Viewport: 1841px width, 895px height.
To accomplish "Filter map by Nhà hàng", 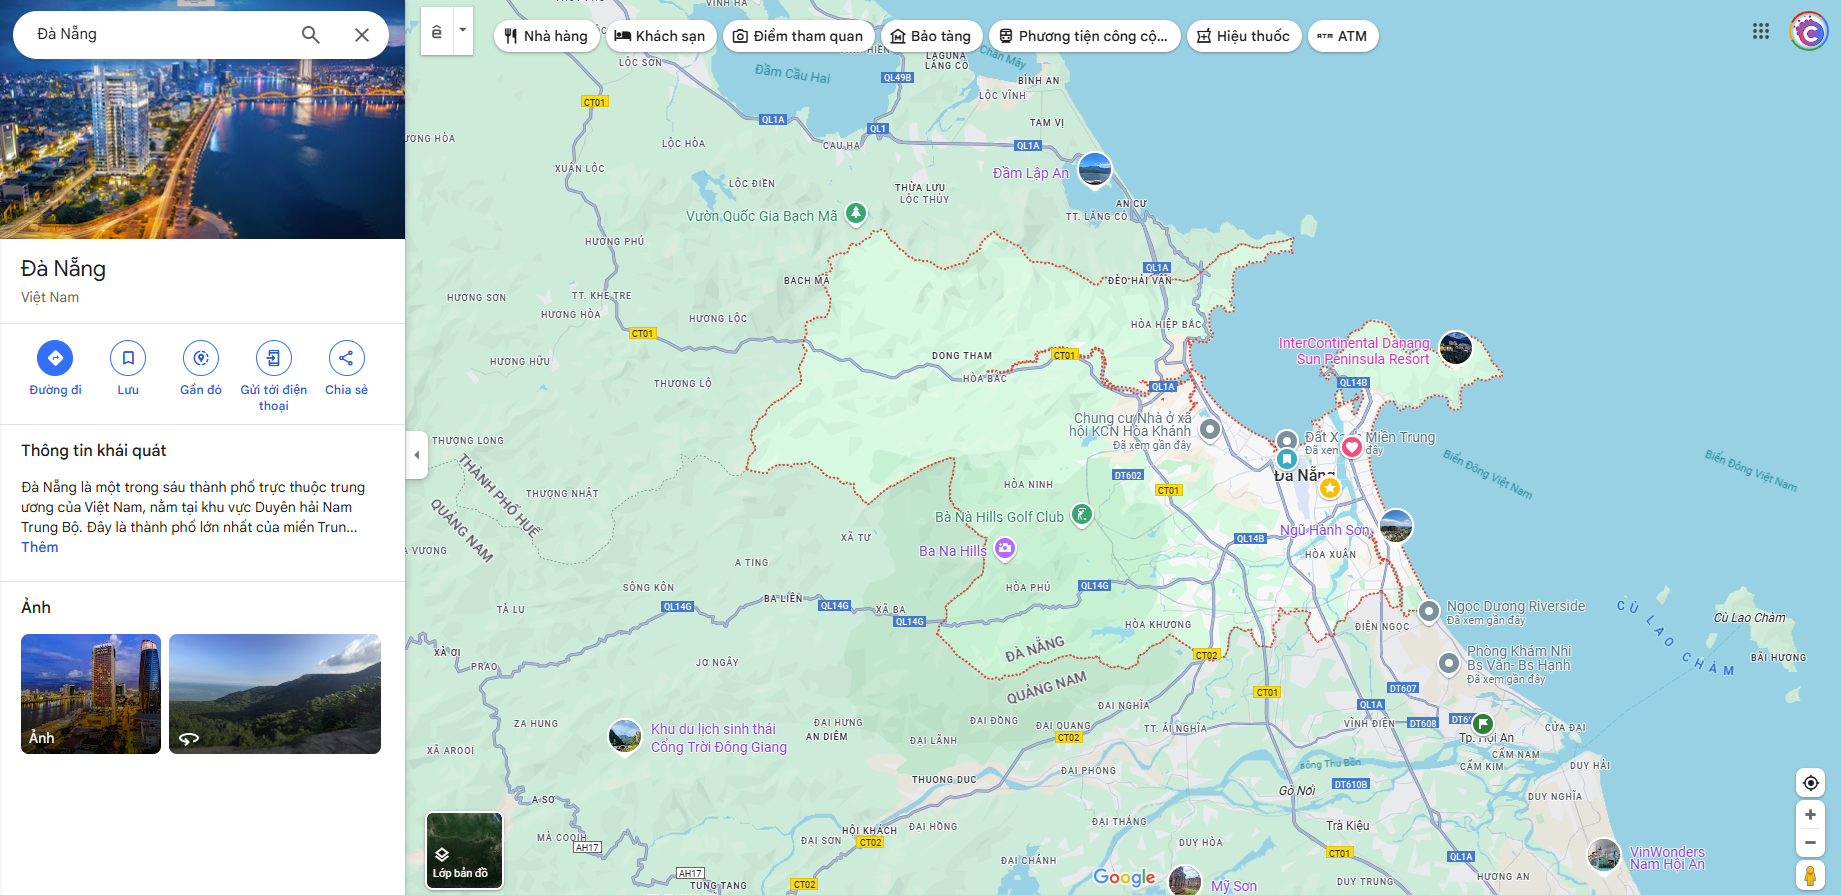I will tap(546, 36).
